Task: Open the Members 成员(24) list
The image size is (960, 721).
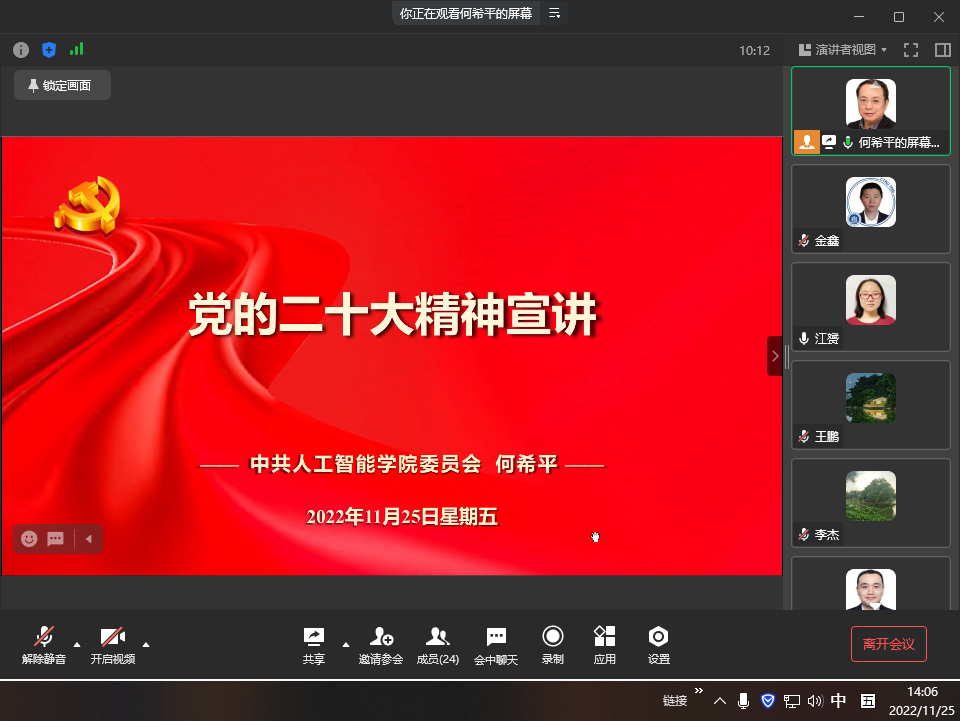Action: click(x=437, y=645)
